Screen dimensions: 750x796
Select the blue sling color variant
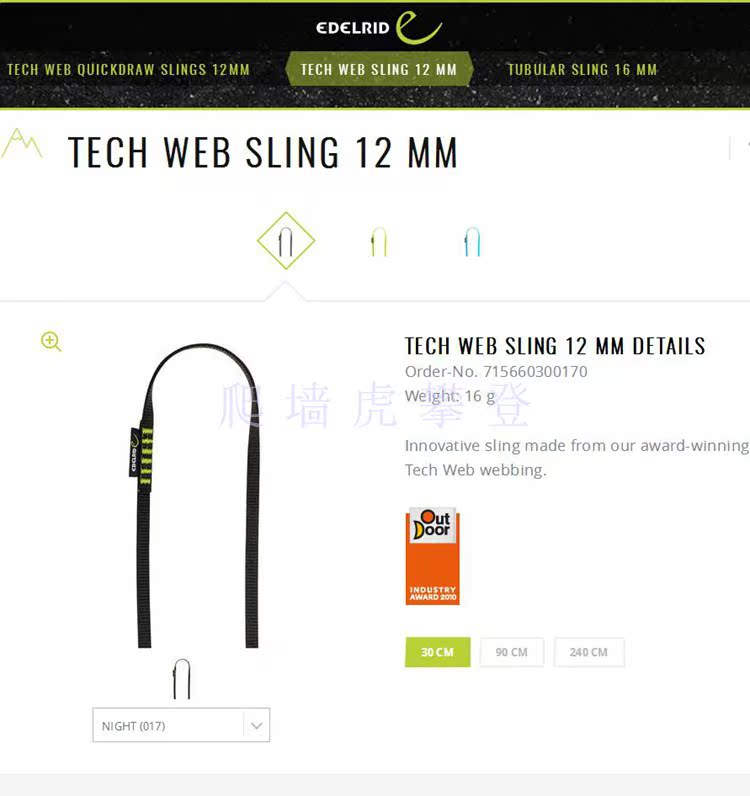[x=472, y=242]
